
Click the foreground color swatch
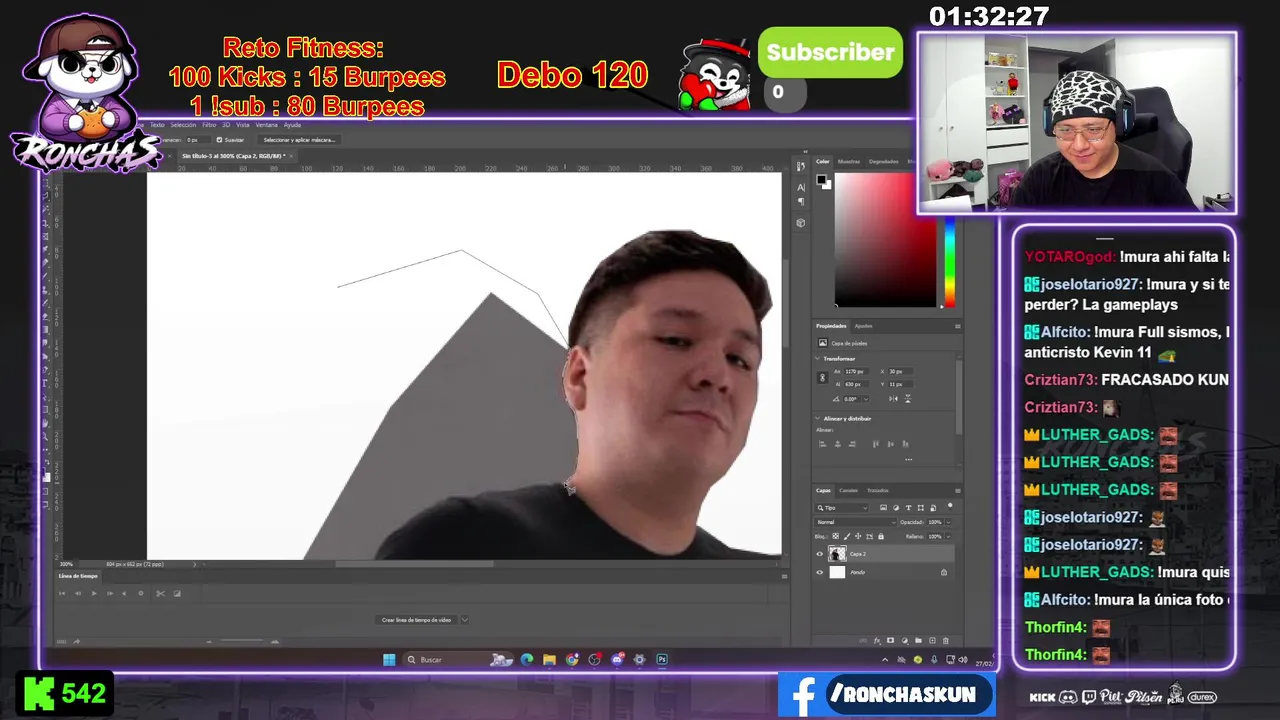[821, 180]
